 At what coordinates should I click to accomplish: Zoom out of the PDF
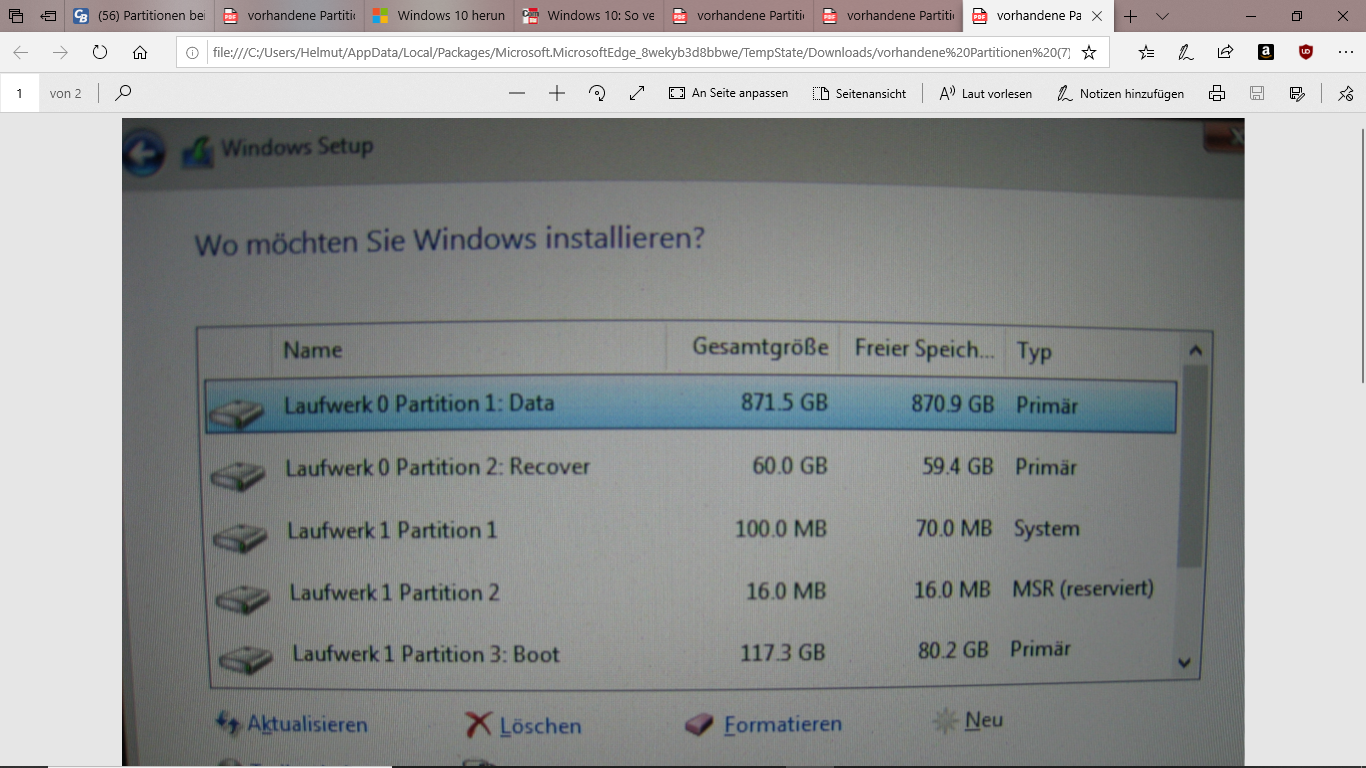click(517, 93)
